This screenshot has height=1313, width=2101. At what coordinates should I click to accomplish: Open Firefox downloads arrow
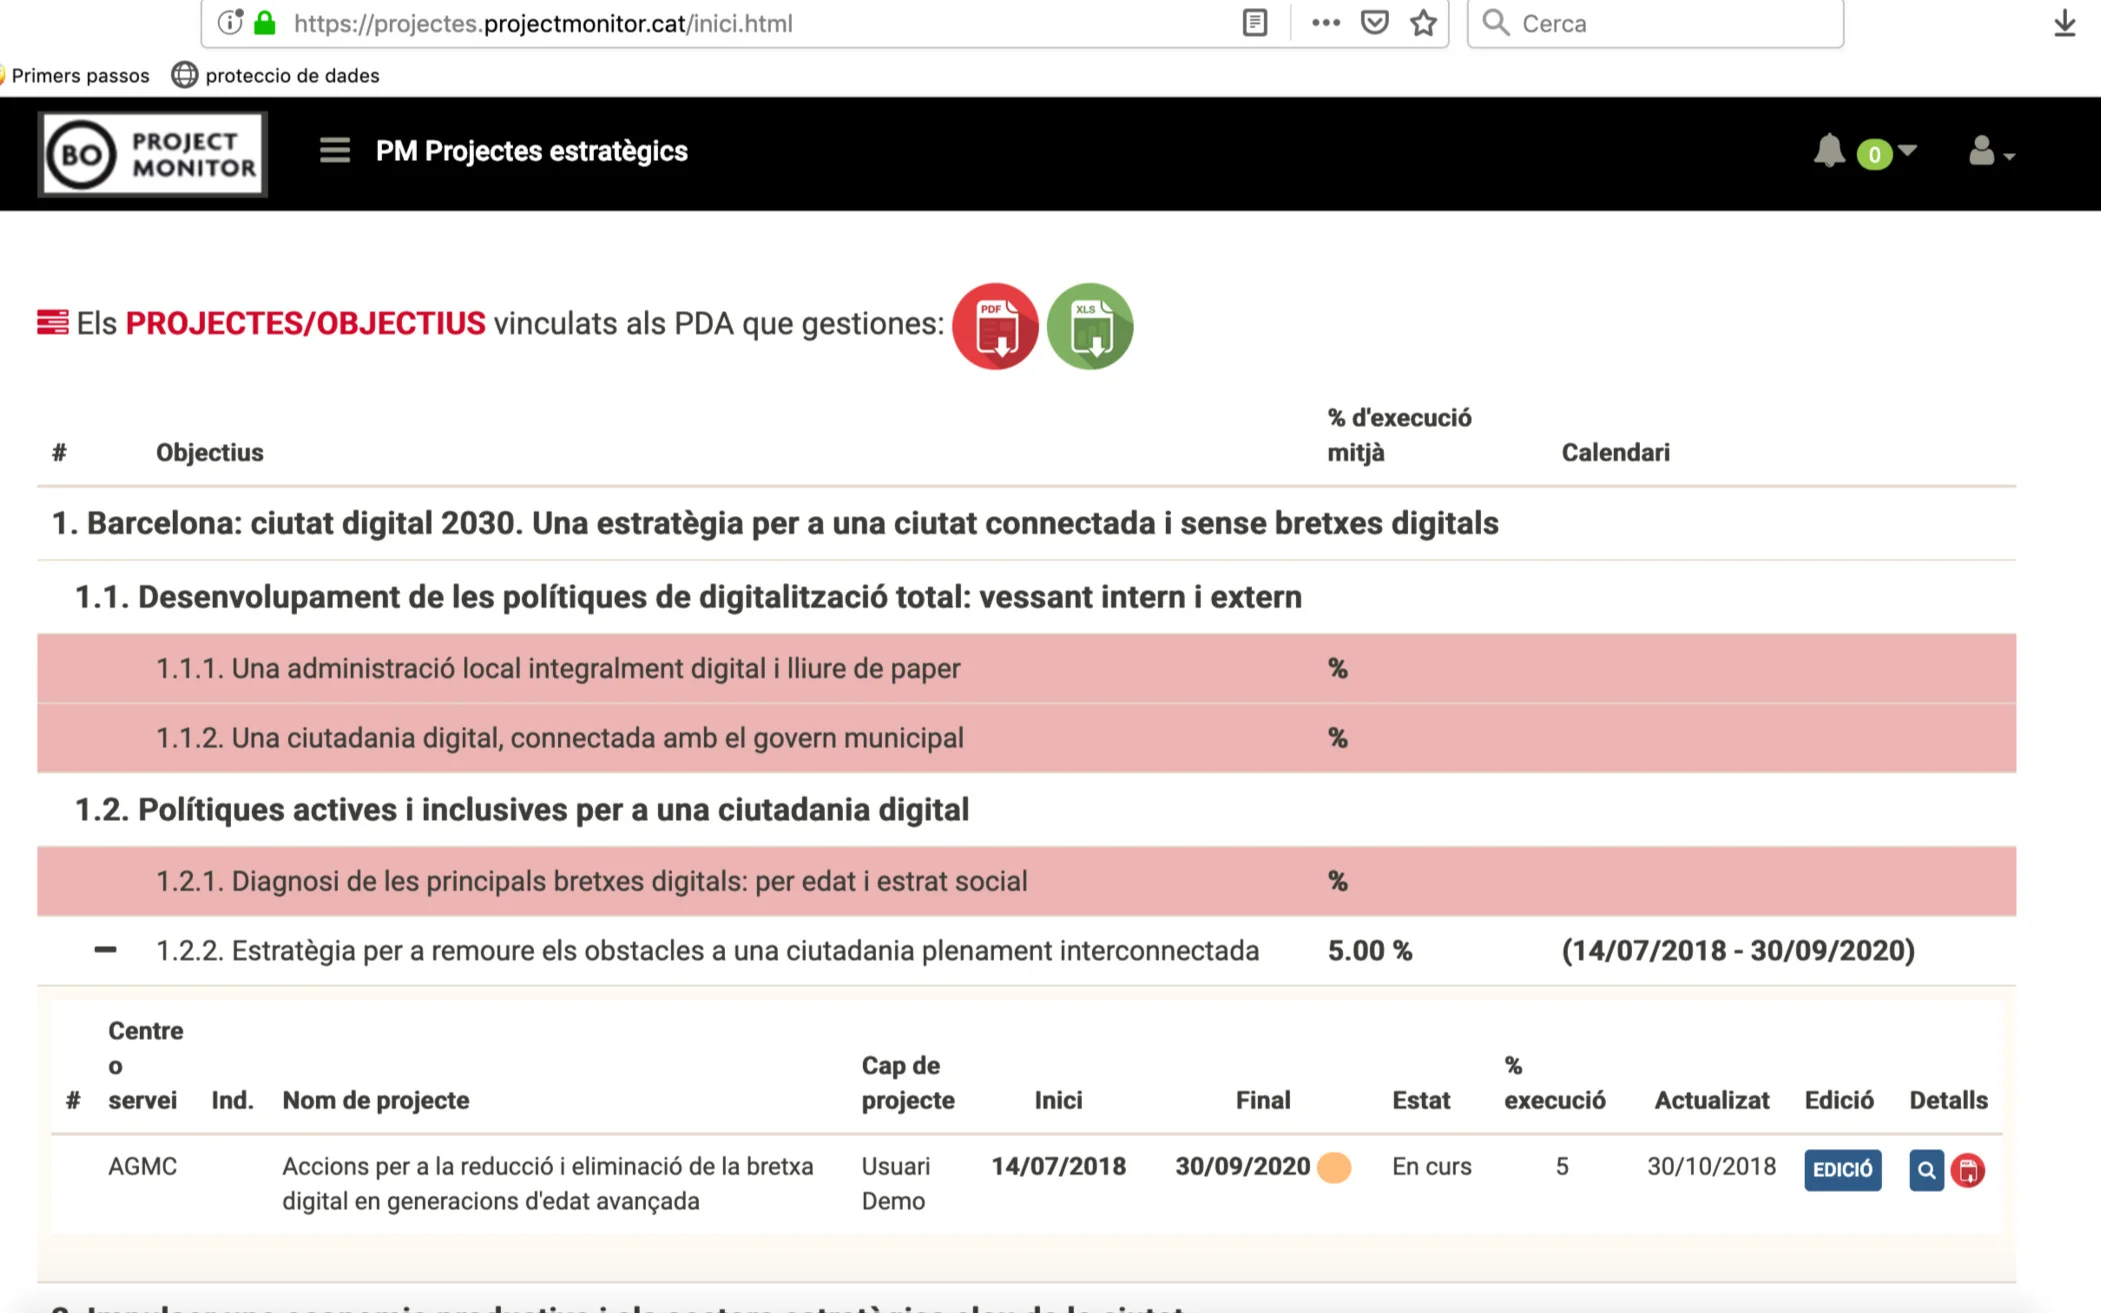2064,23
